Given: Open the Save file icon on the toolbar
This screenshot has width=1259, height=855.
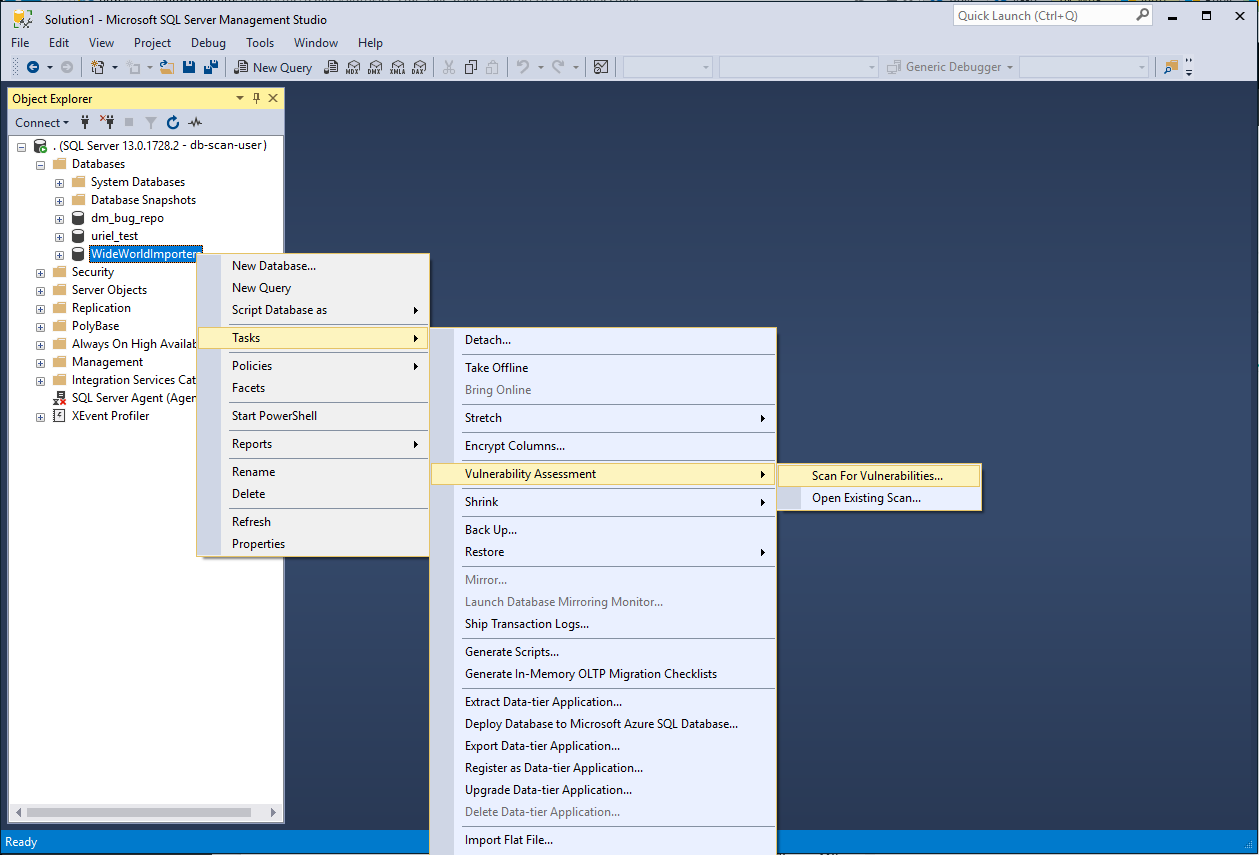Looking at the screenshot, I should (x=189, y=67).
